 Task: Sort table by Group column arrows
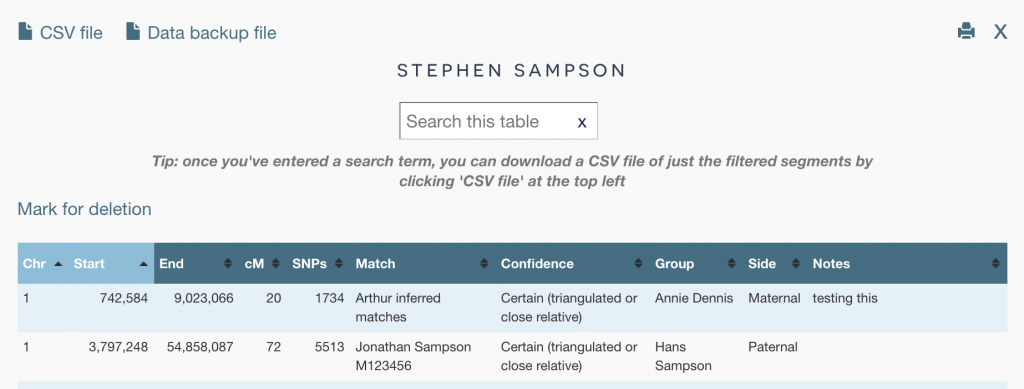click(732, 264)
